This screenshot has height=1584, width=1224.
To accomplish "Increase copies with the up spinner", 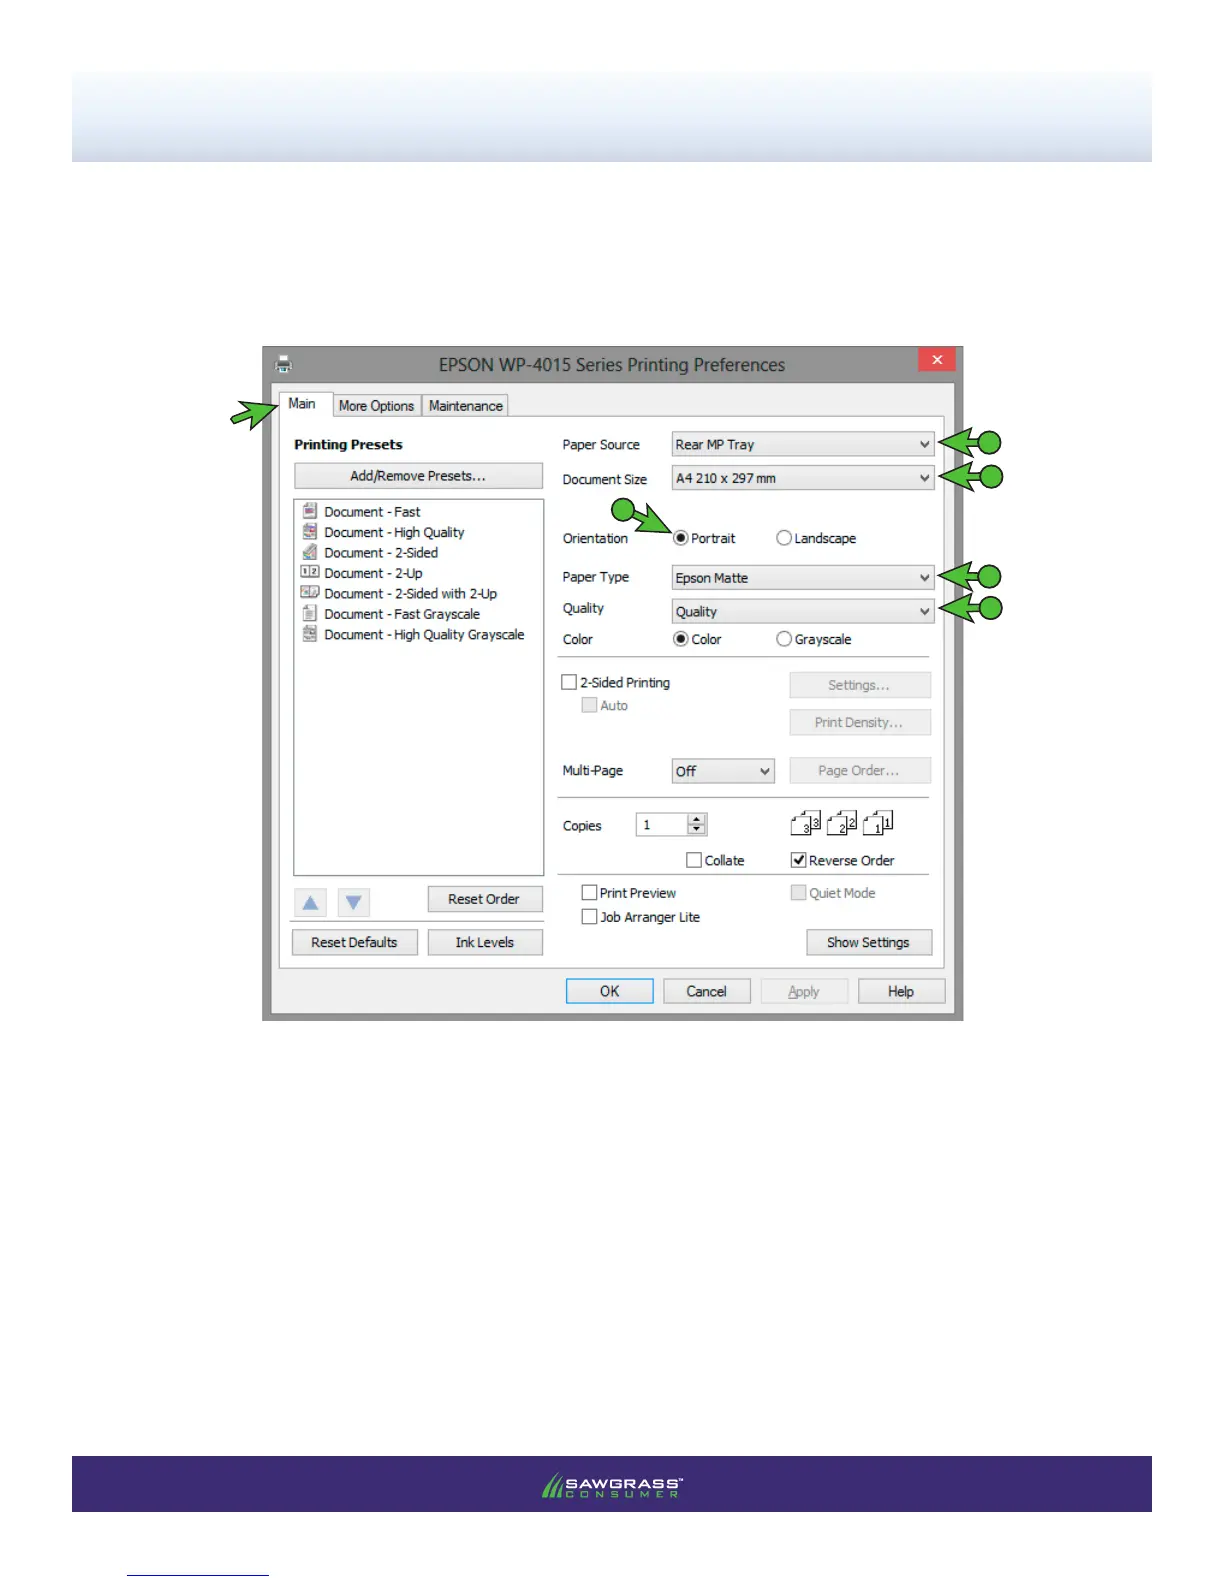I will [697, 819].
